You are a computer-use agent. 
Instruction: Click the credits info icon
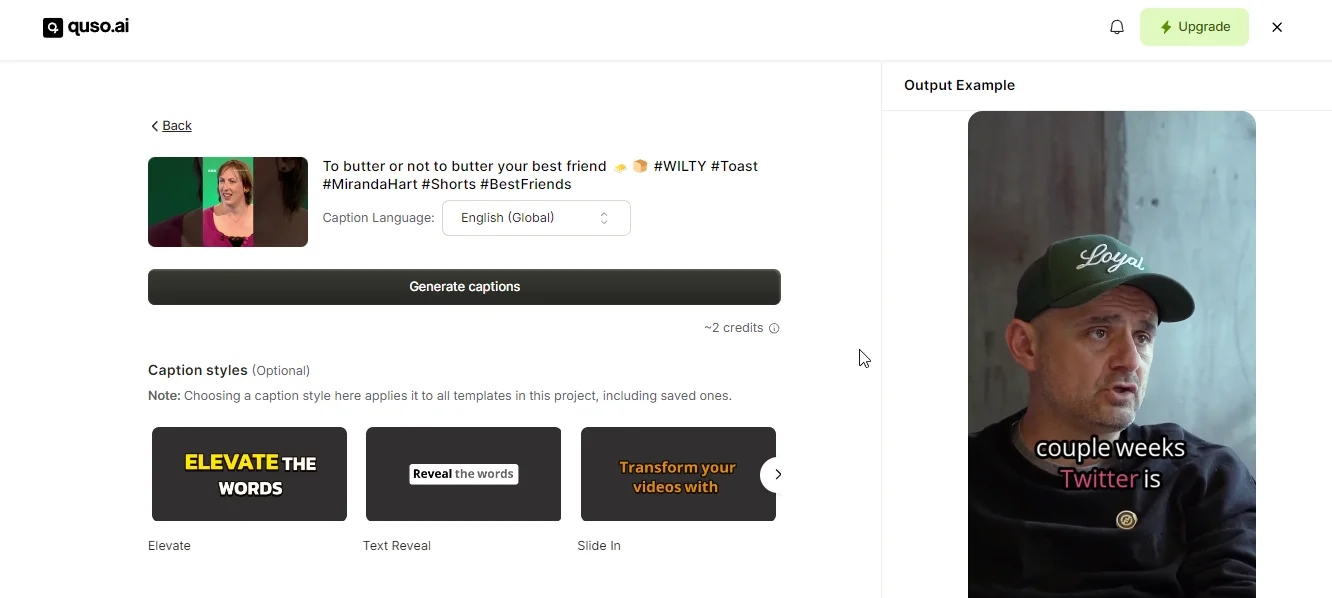tap(774, 328)
